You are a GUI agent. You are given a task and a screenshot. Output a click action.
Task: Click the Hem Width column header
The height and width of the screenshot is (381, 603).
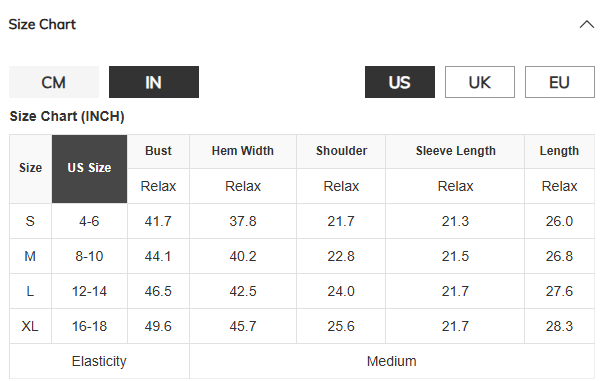pyautogui.click(x=243, y=151)
